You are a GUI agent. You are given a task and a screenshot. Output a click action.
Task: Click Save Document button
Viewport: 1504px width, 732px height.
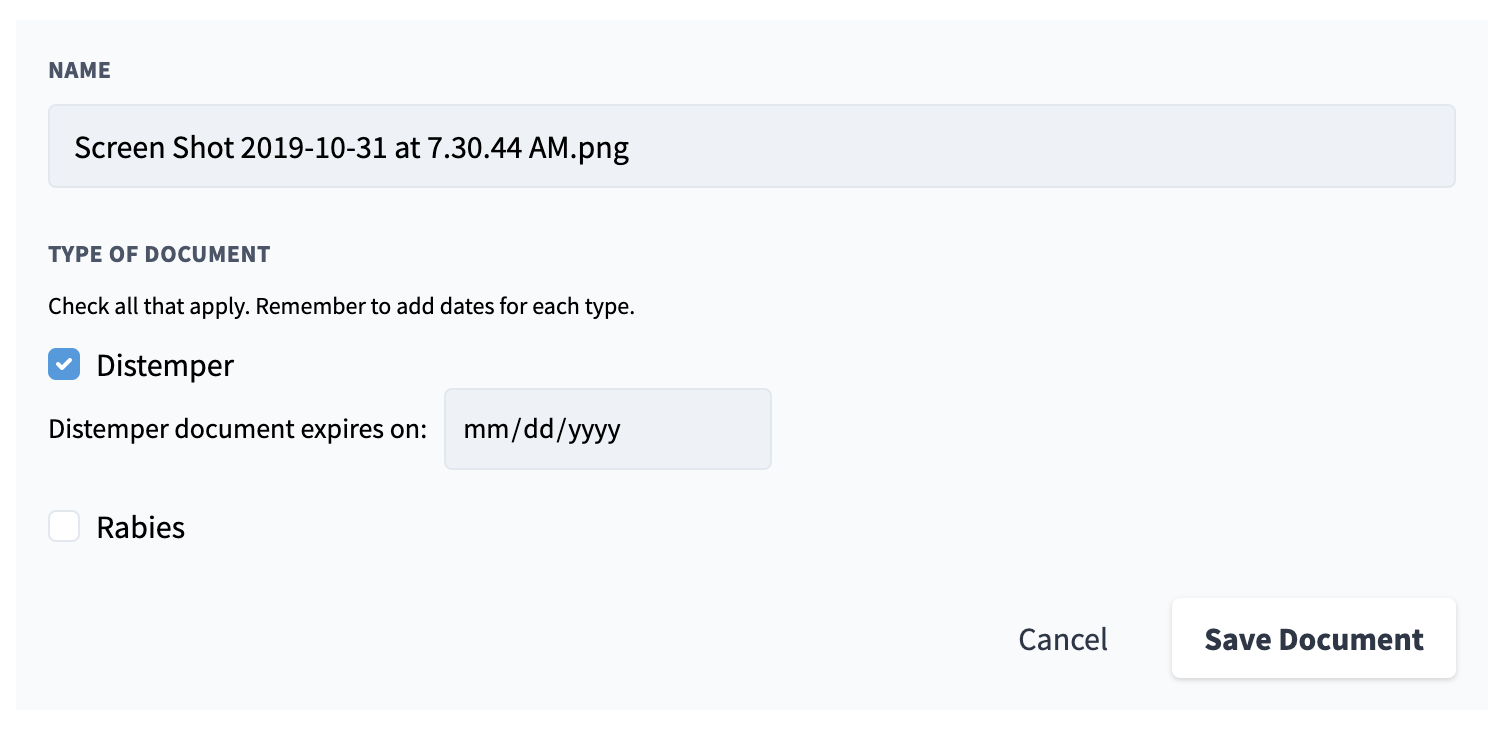coord(1313,639)
